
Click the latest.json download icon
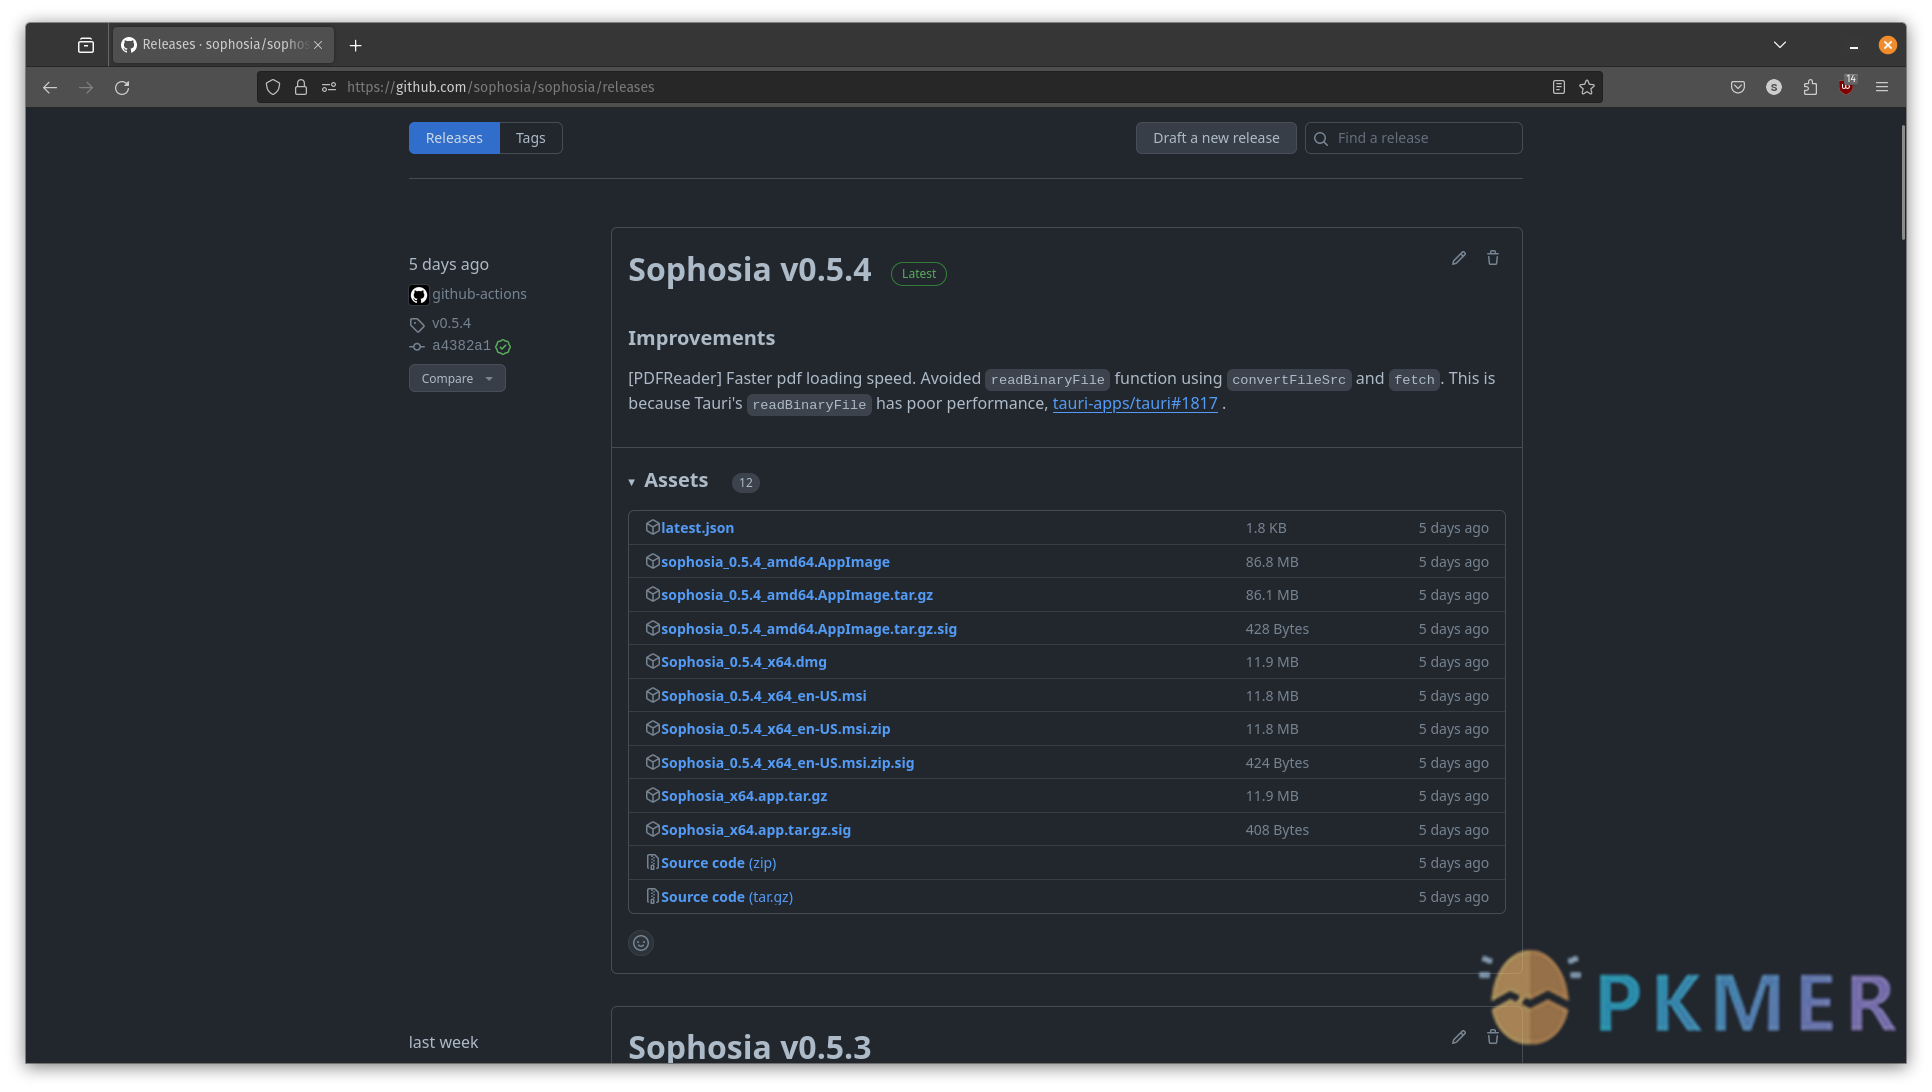click(x=652, y=527)
